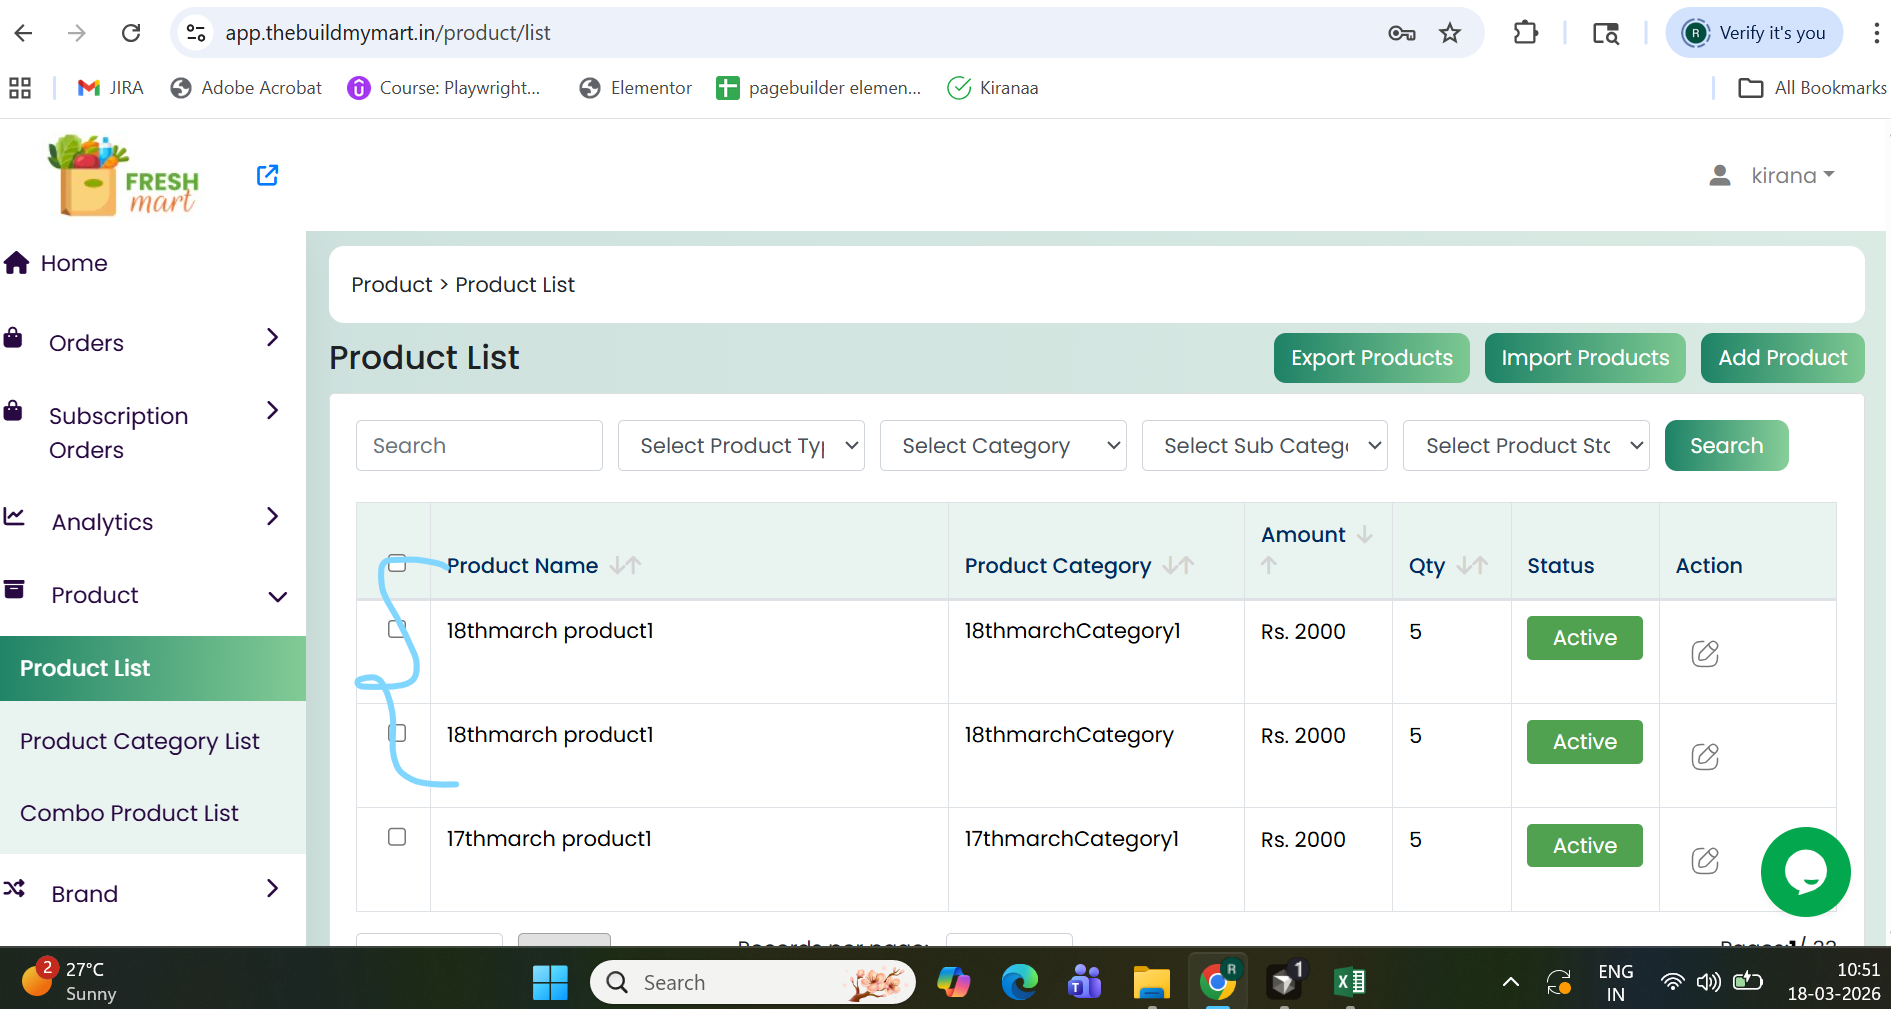Click the Windows taskbar Search box
Image resolution: width=1891 pixels, height=1009 pixels.
point(753,982)
